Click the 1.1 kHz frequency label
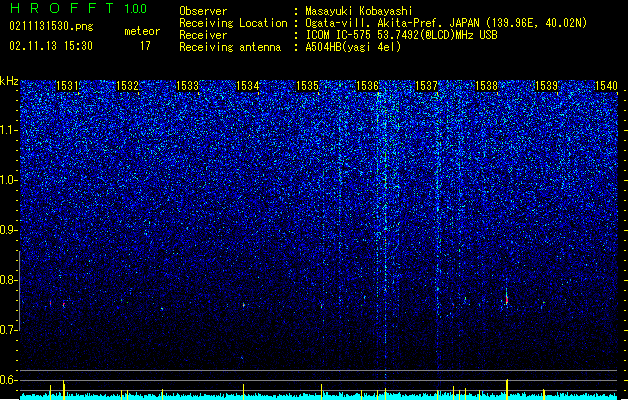This screenshot has height=400, width=629. tap(9, 130)
